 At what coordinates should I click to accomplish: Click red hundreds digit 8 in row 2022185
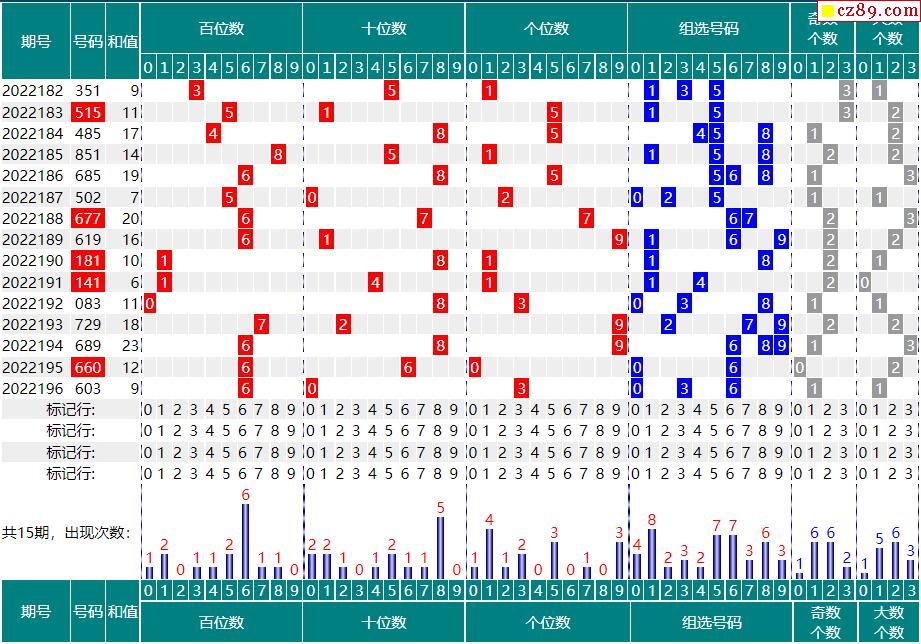(x=278, y=155)
